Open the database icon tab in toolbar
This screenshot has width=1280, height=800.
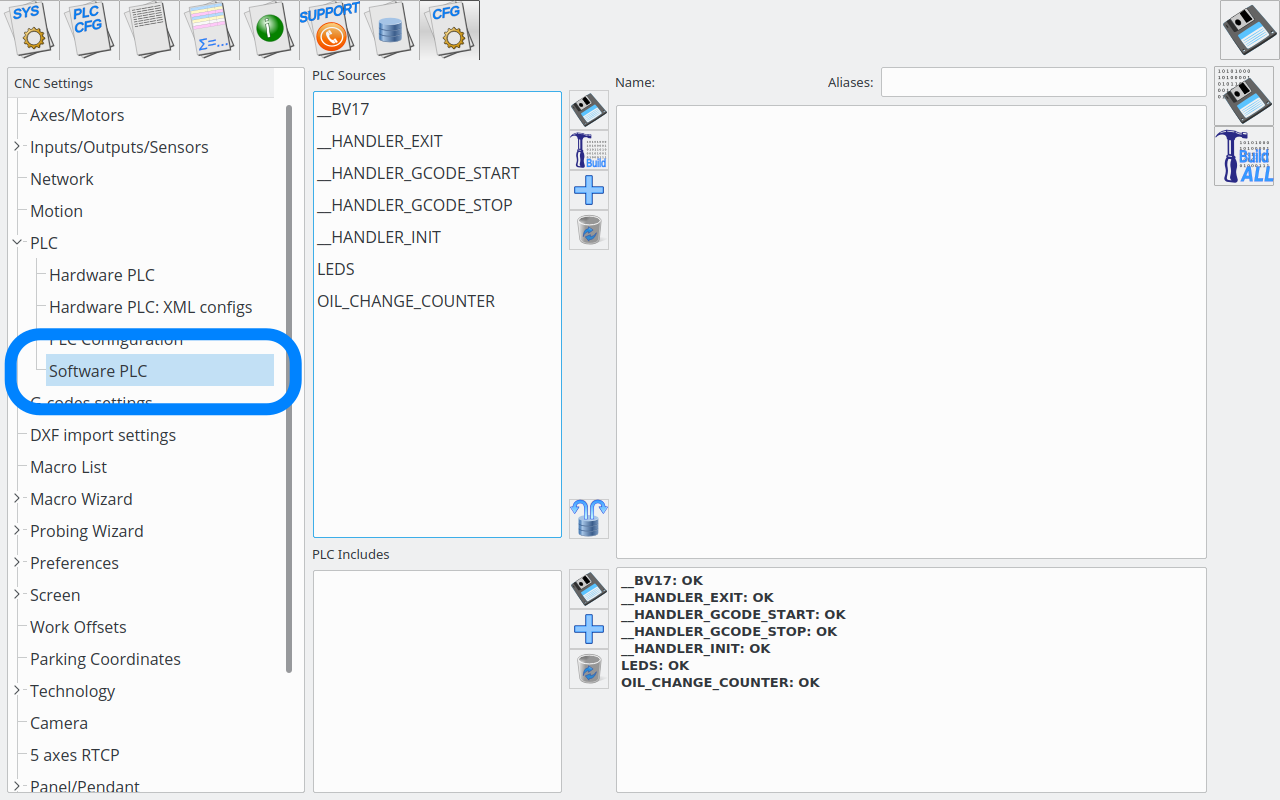389,30
